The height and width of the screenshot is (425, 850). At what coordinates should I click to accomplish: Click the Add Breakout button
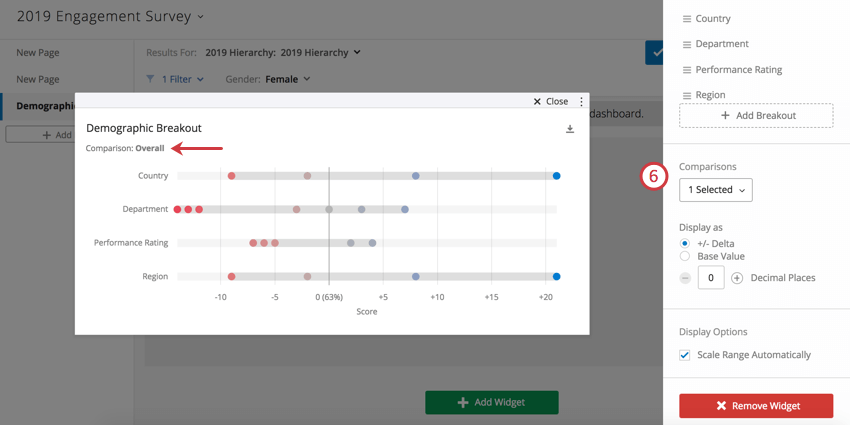[x=756, y=115]
